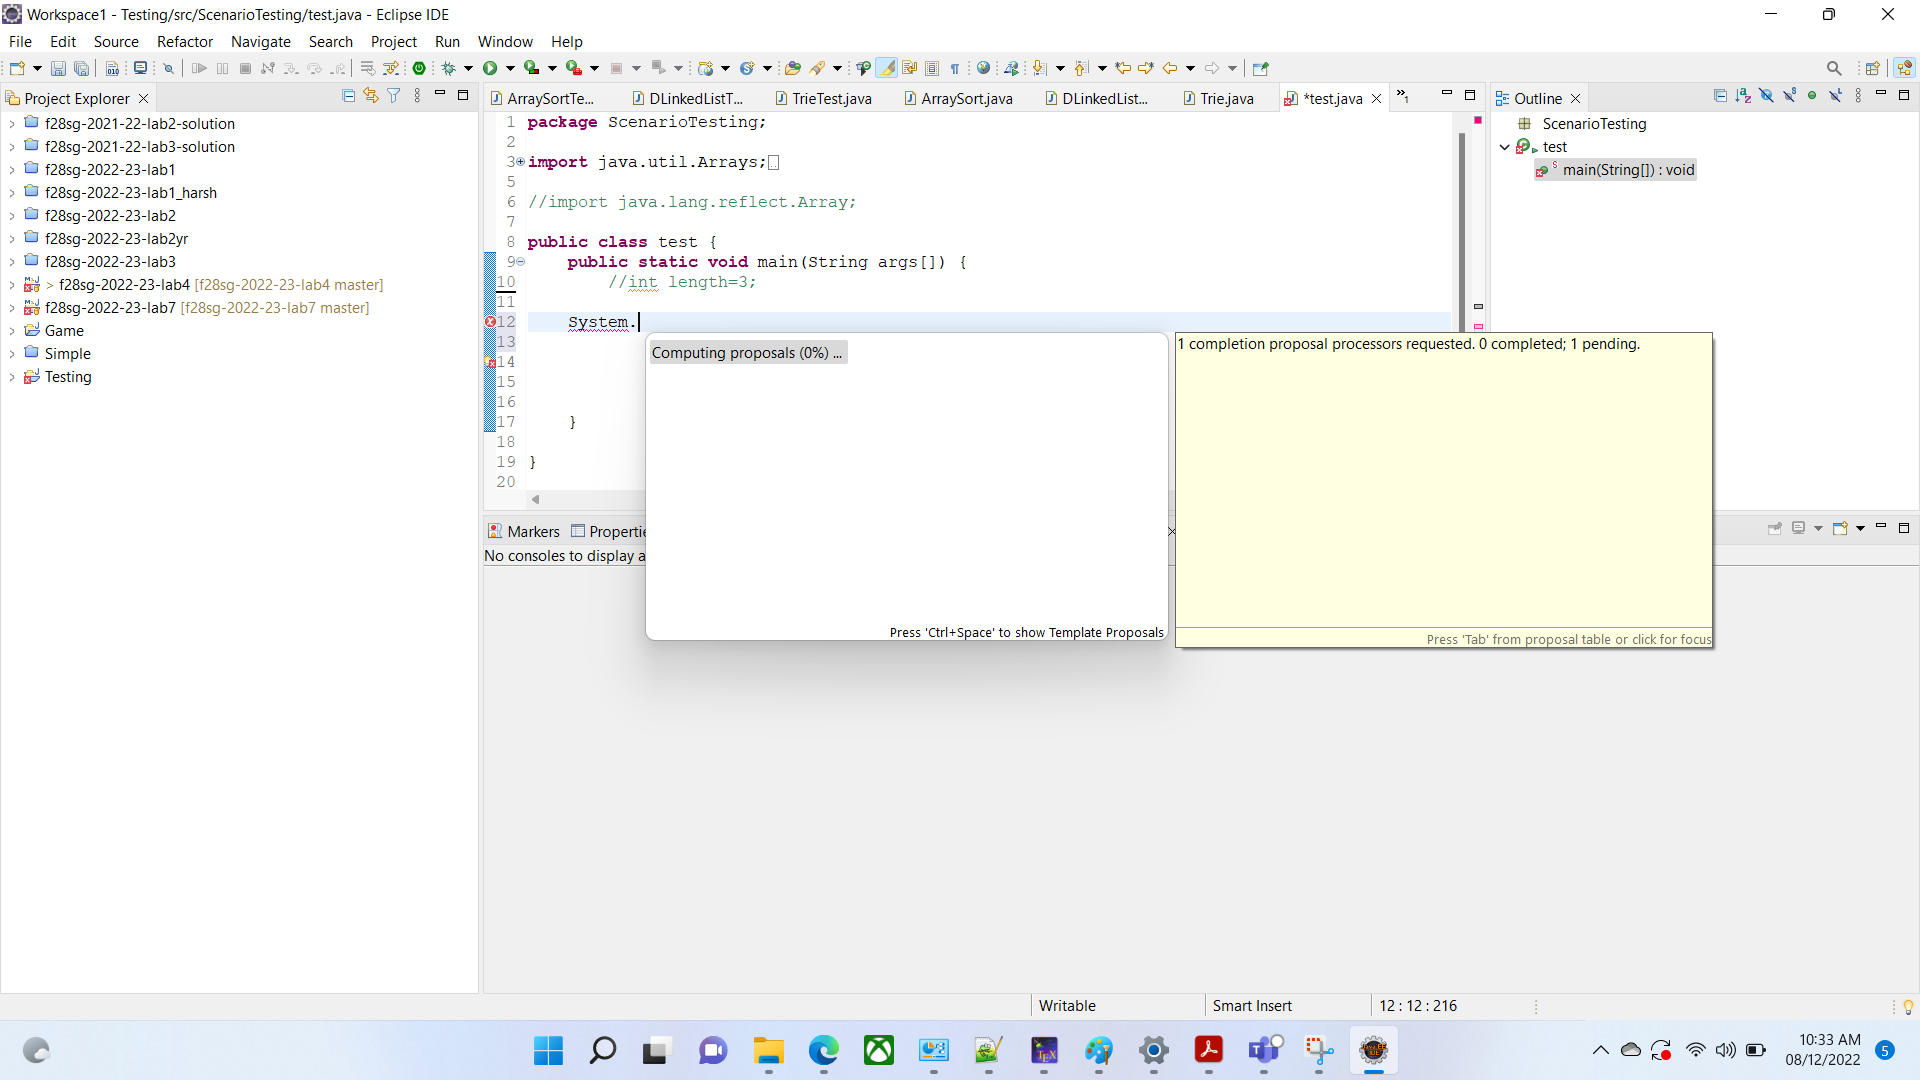This screenshot has width=1920, height=1080.
Task: Select main(String[]) : void in Outline
Action: [1628, 170]
